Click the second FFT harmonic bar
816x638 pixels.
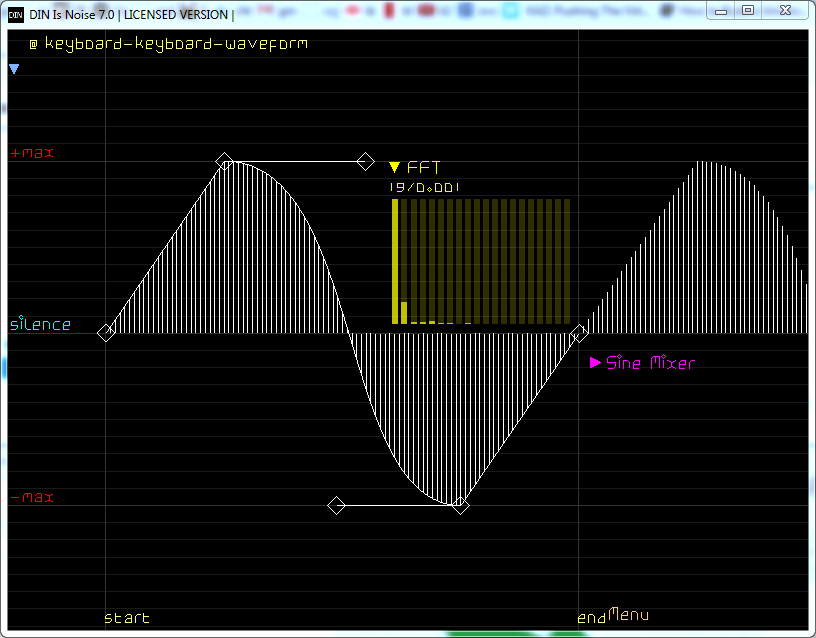tap(404, 312)
